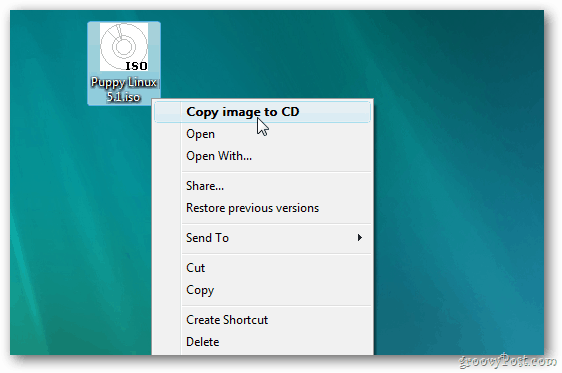Choose Copy image to CD

[x=263, y=112]
